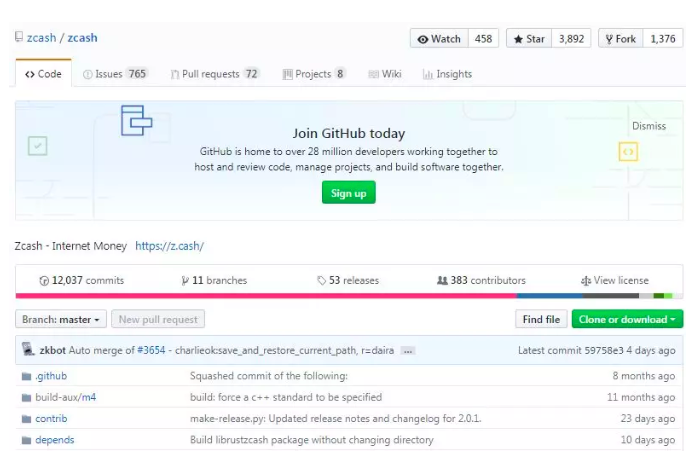This screenshot has height=470, width=698.
Task: Open the Branch: master dropdown
Action: coord(61,319)
